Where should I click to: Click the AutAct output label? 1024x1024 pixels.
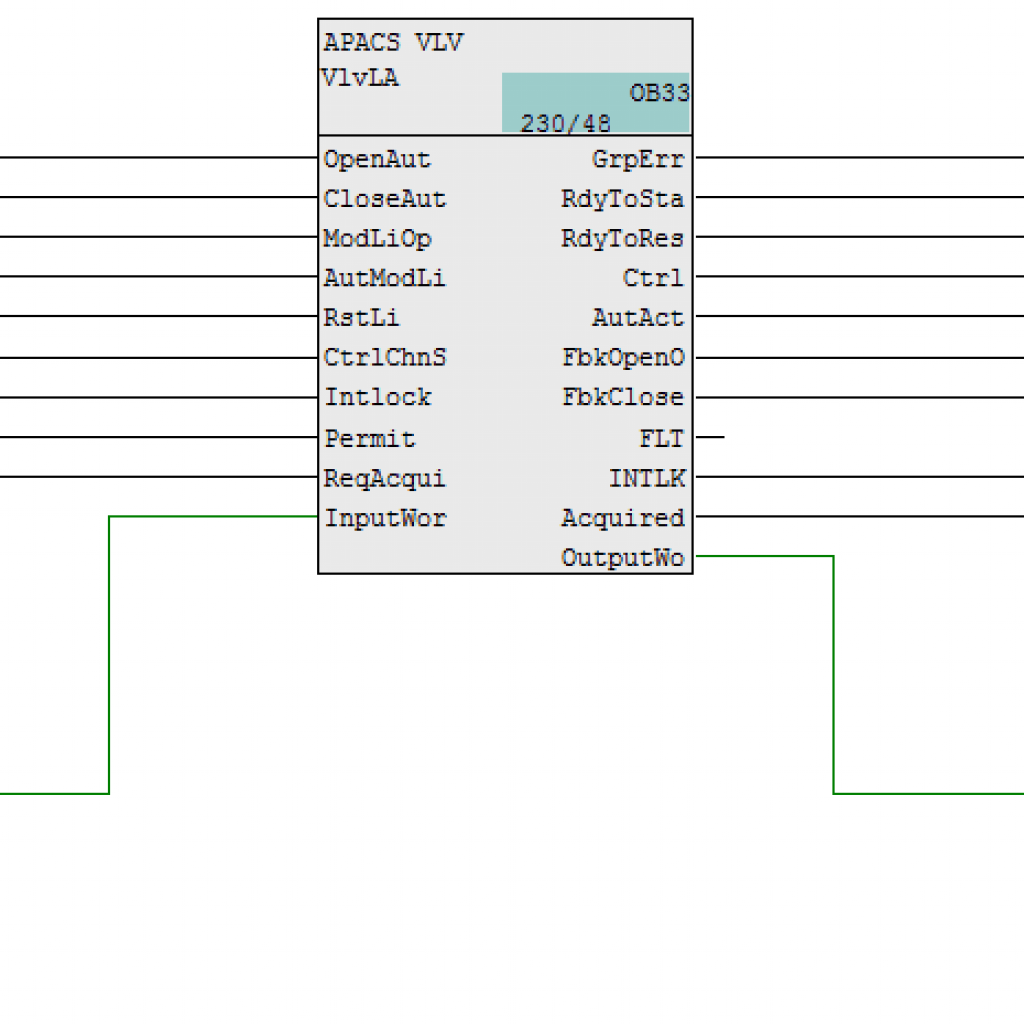tap(638, 318)
